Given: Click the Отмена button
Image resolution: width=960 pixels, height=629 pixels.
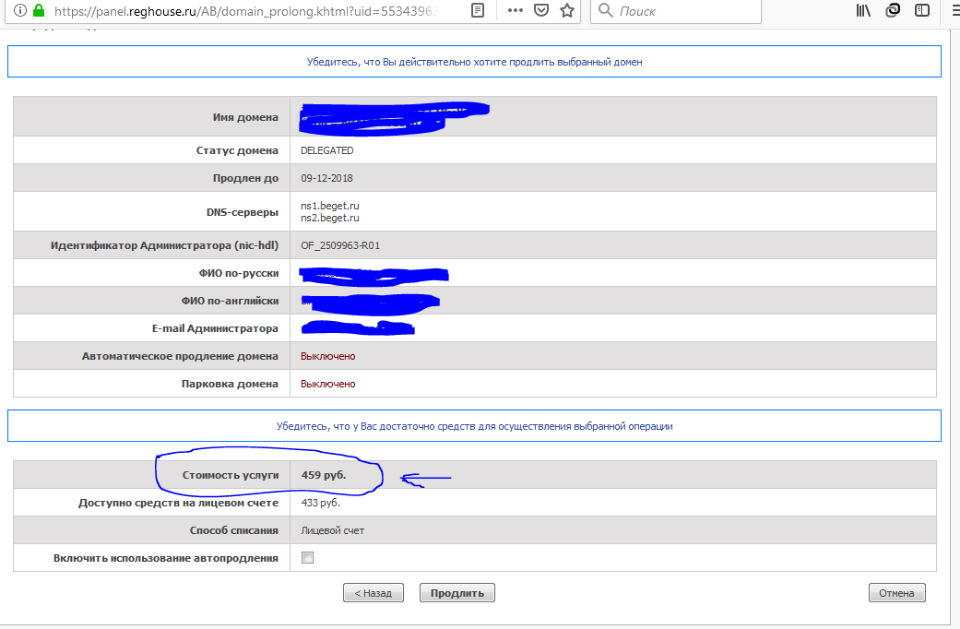Looking at the screenshot, I should coord(896,593).
